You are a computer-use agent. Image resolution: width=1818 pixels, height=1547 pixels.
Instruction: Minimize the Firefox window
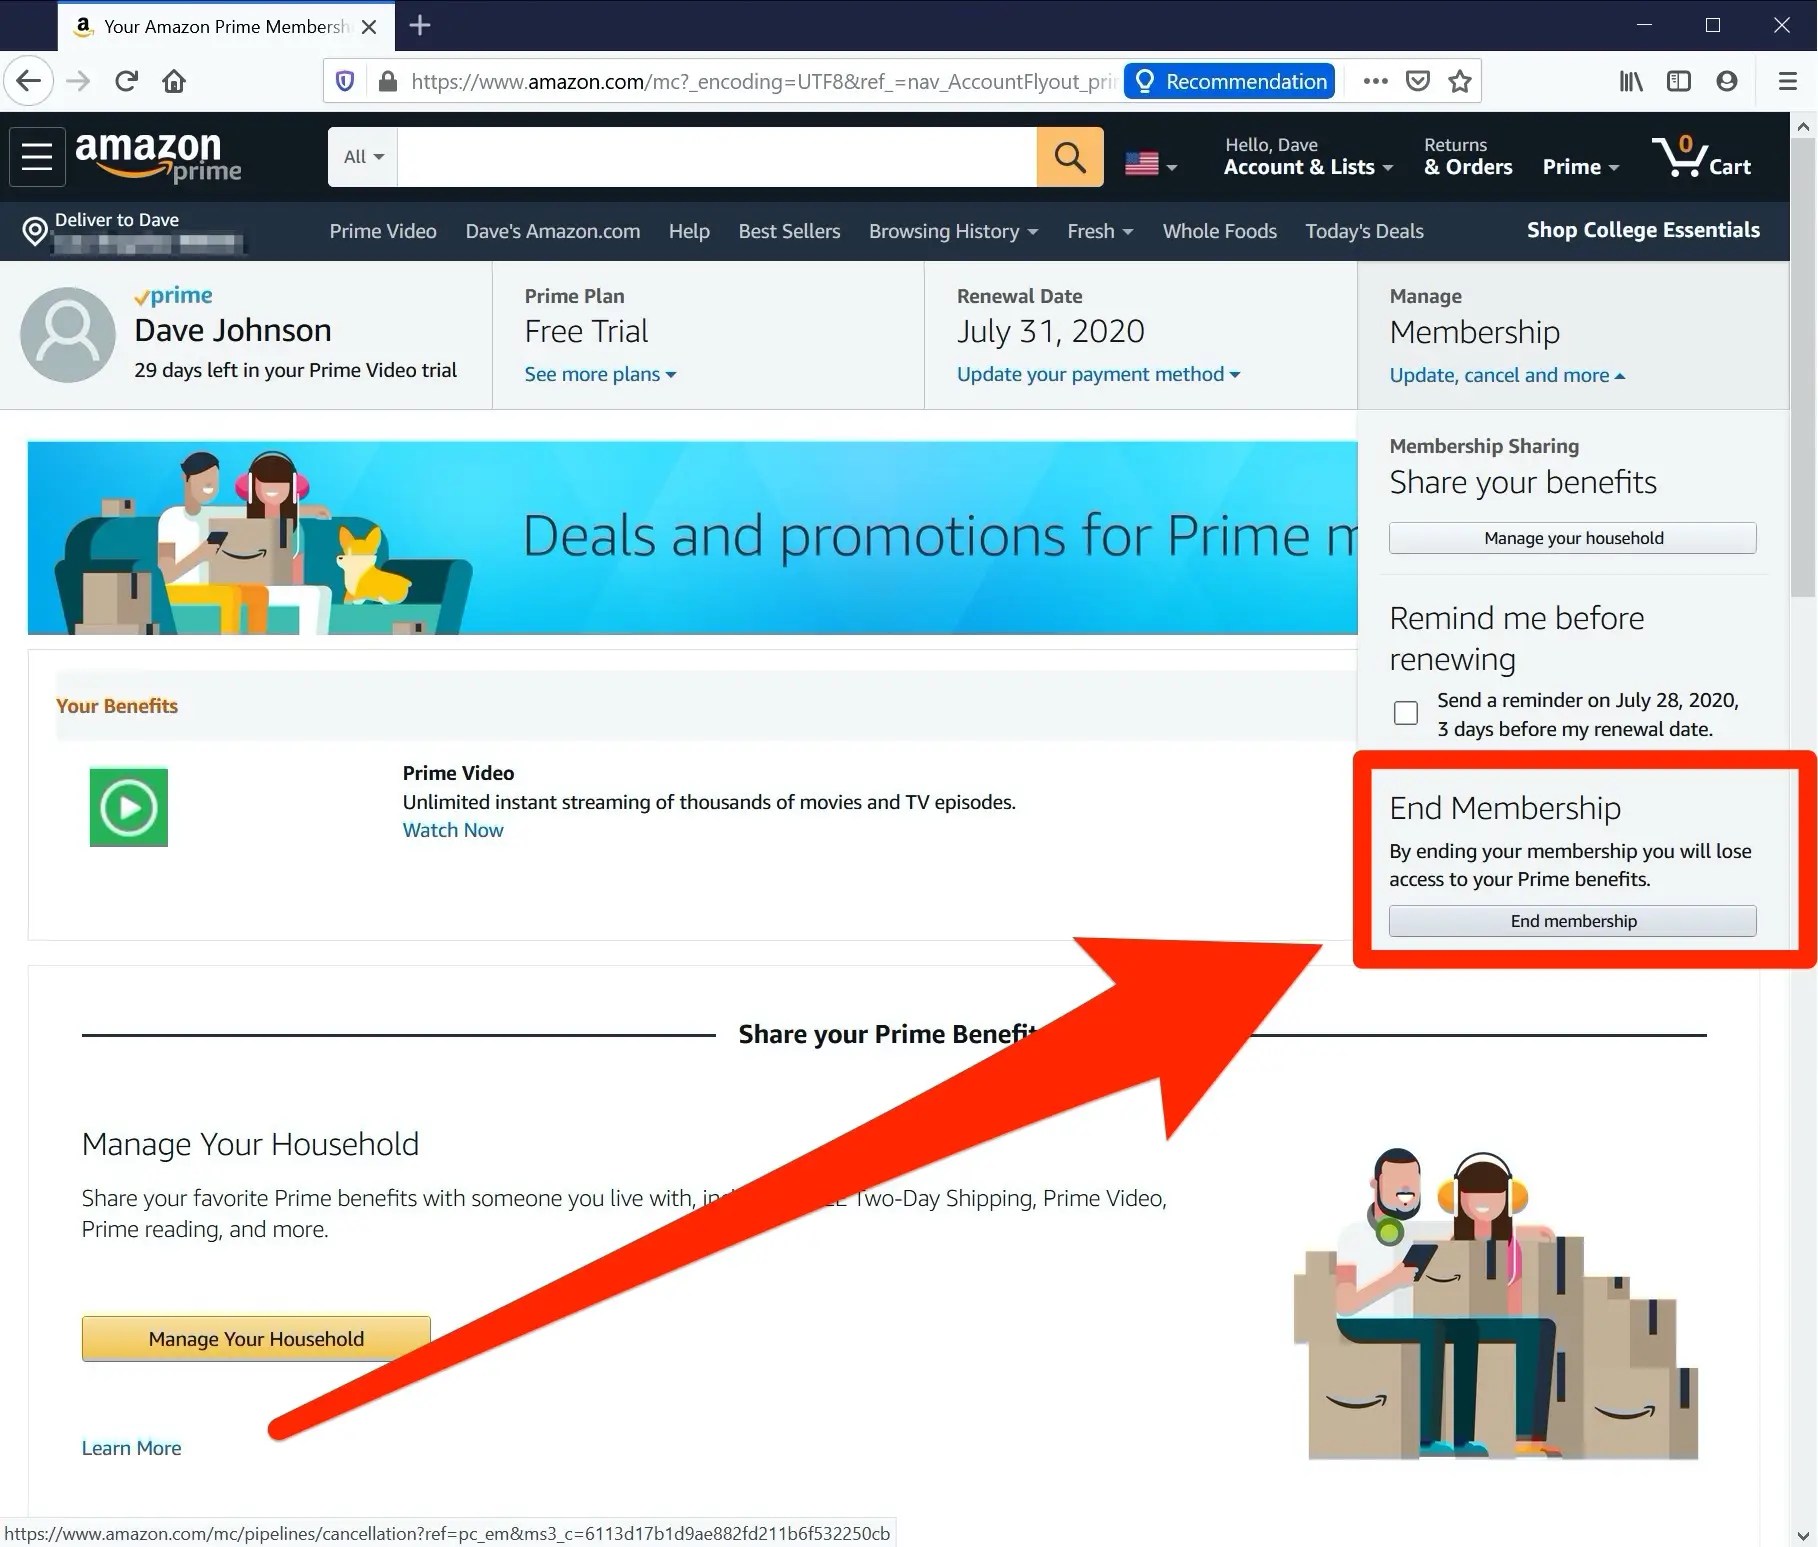tap(1644, 25)
